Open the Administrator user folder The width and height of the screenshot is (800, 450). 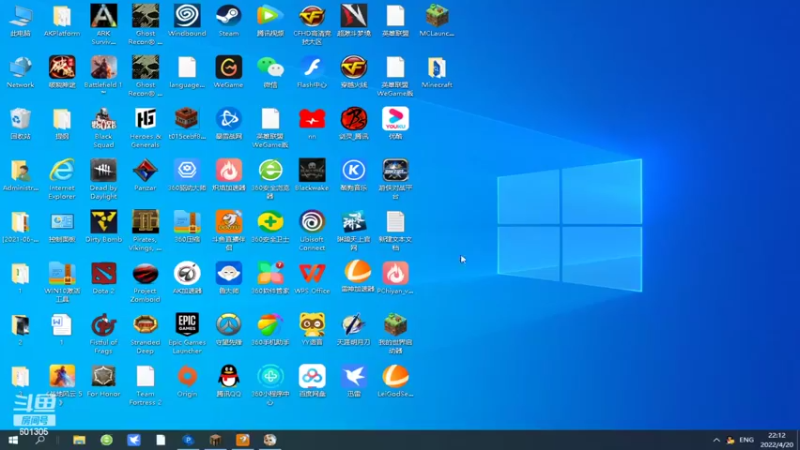(20, 175)
